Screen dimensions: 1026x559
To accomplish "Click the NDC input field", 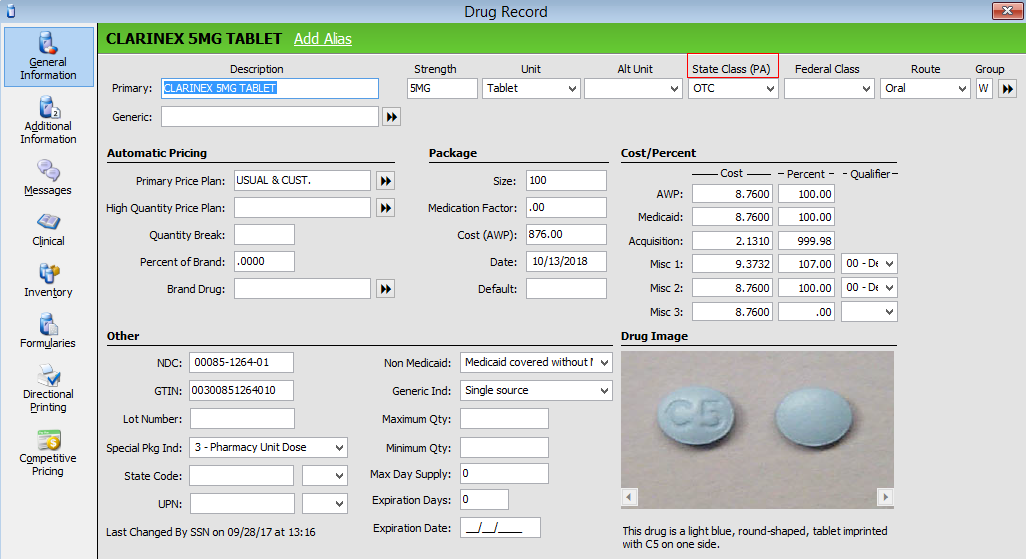I will [x=241, y=363].
